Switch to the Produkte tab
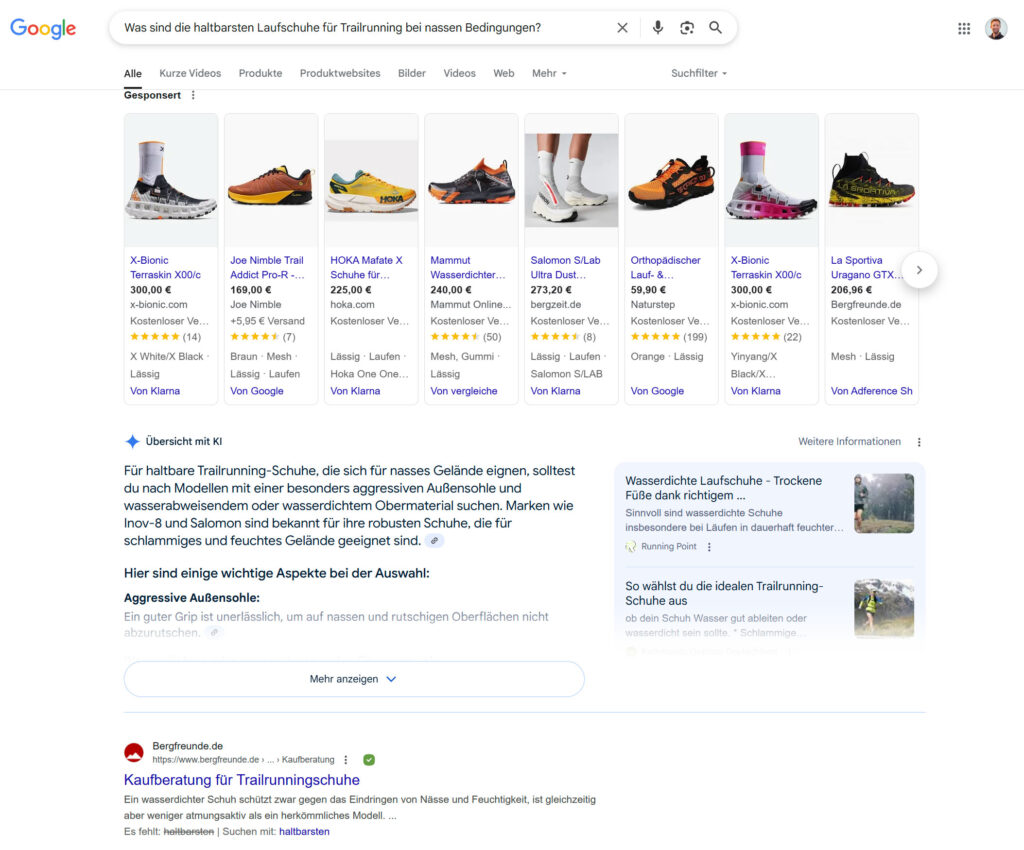Viewport: 1024px width, 850px height. pos(261,73)
